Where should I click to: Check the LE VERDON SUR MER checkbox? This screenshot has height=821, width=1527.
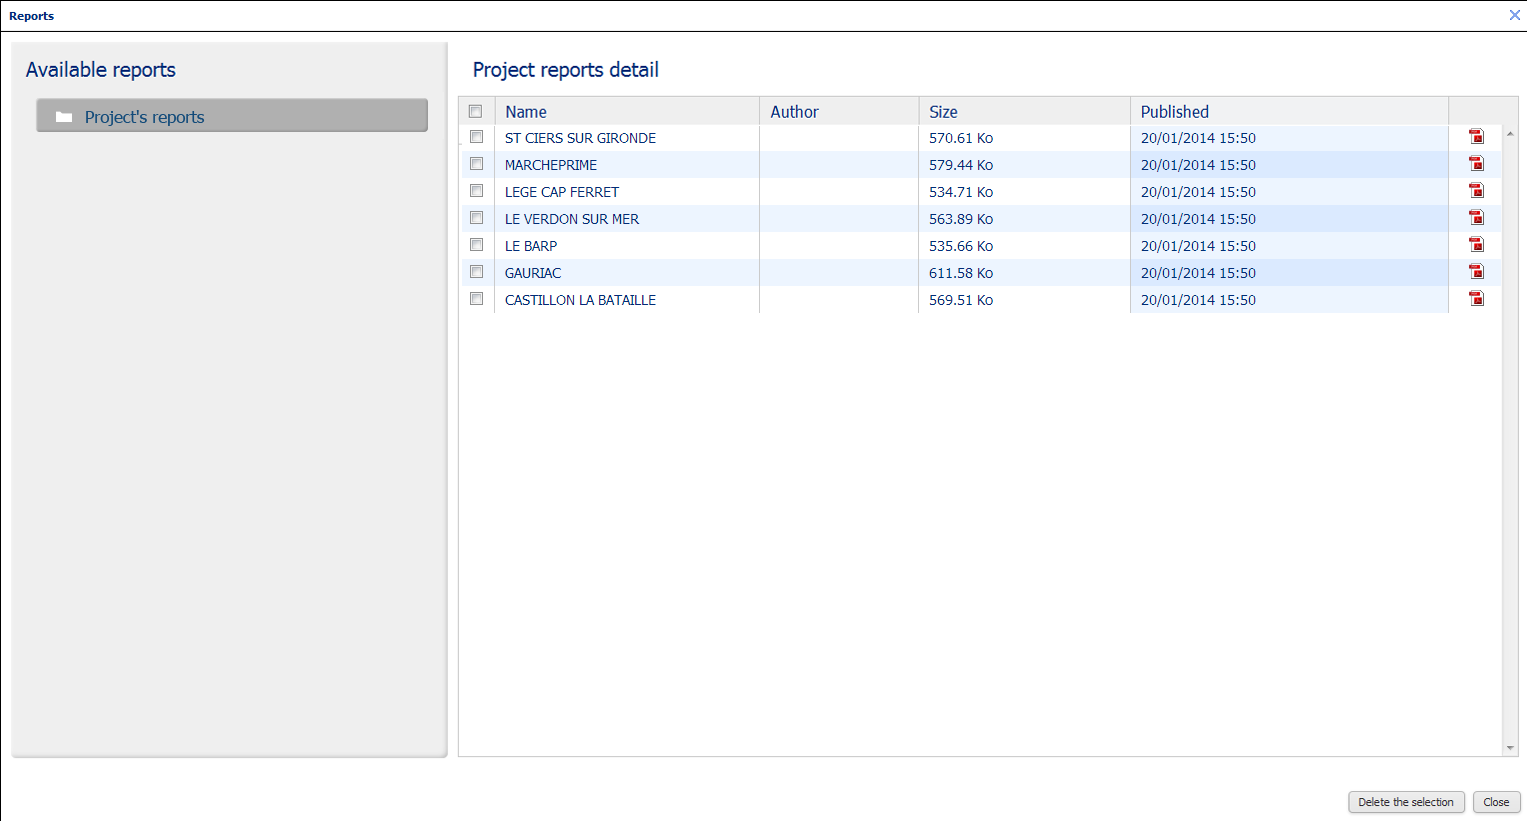click(x=477, y=218)
